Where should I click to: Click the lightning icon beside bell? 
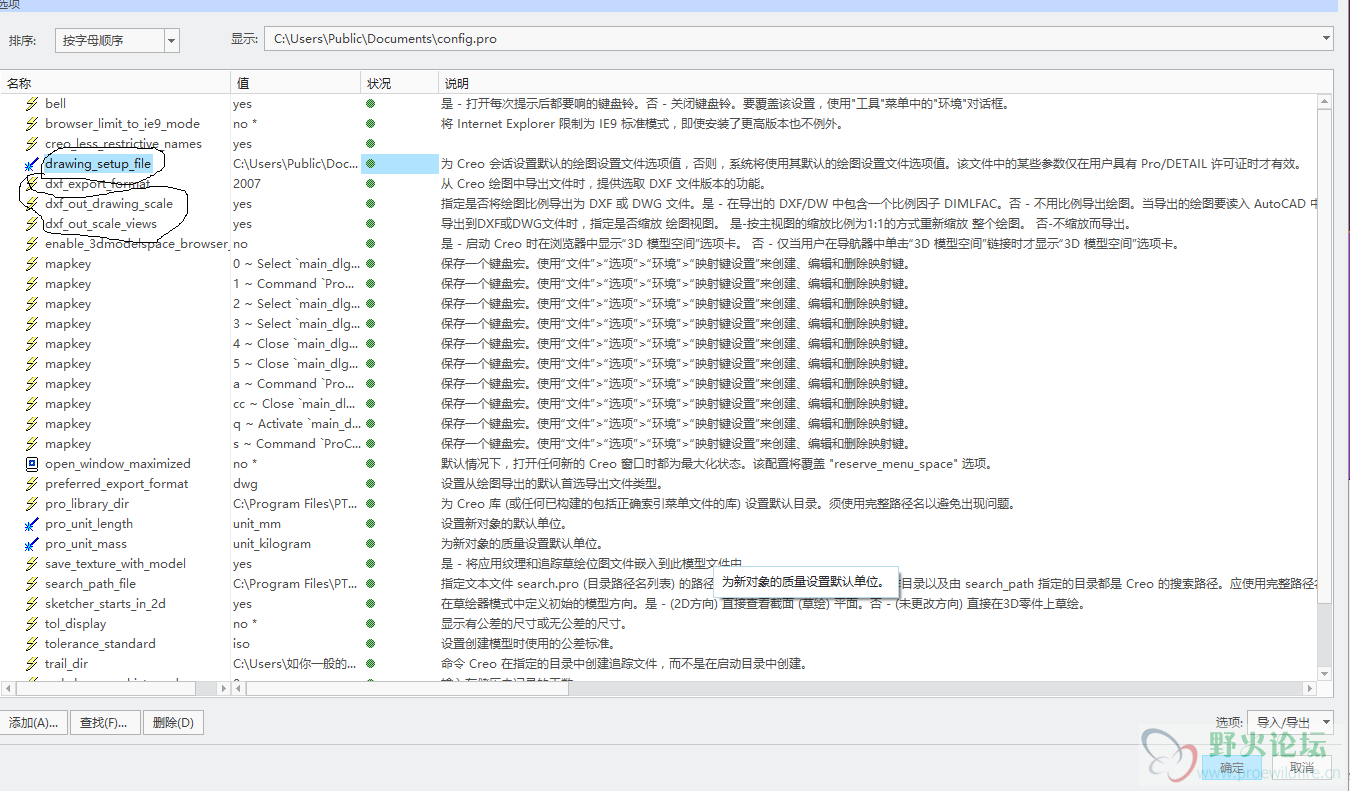coord(32,104)
